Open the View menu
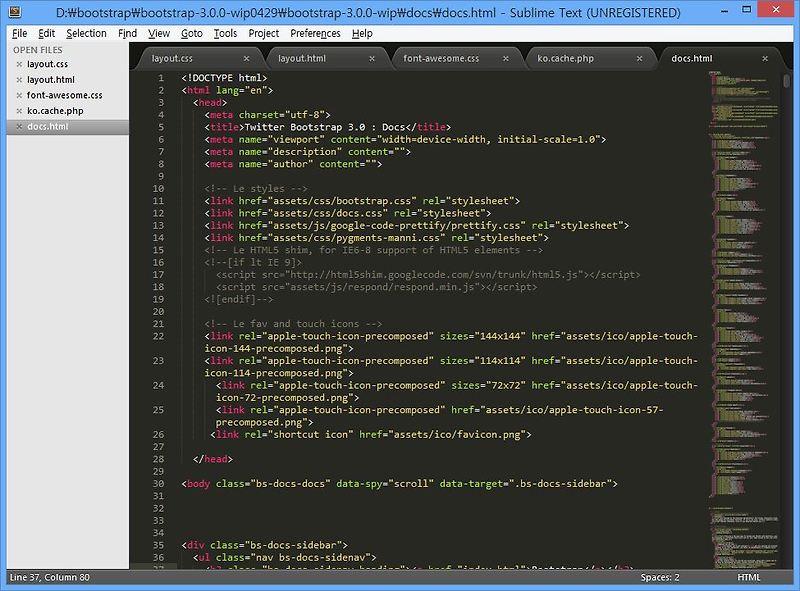Image resolution: width=800 pixels, height=591 pixels. [159, 33]
